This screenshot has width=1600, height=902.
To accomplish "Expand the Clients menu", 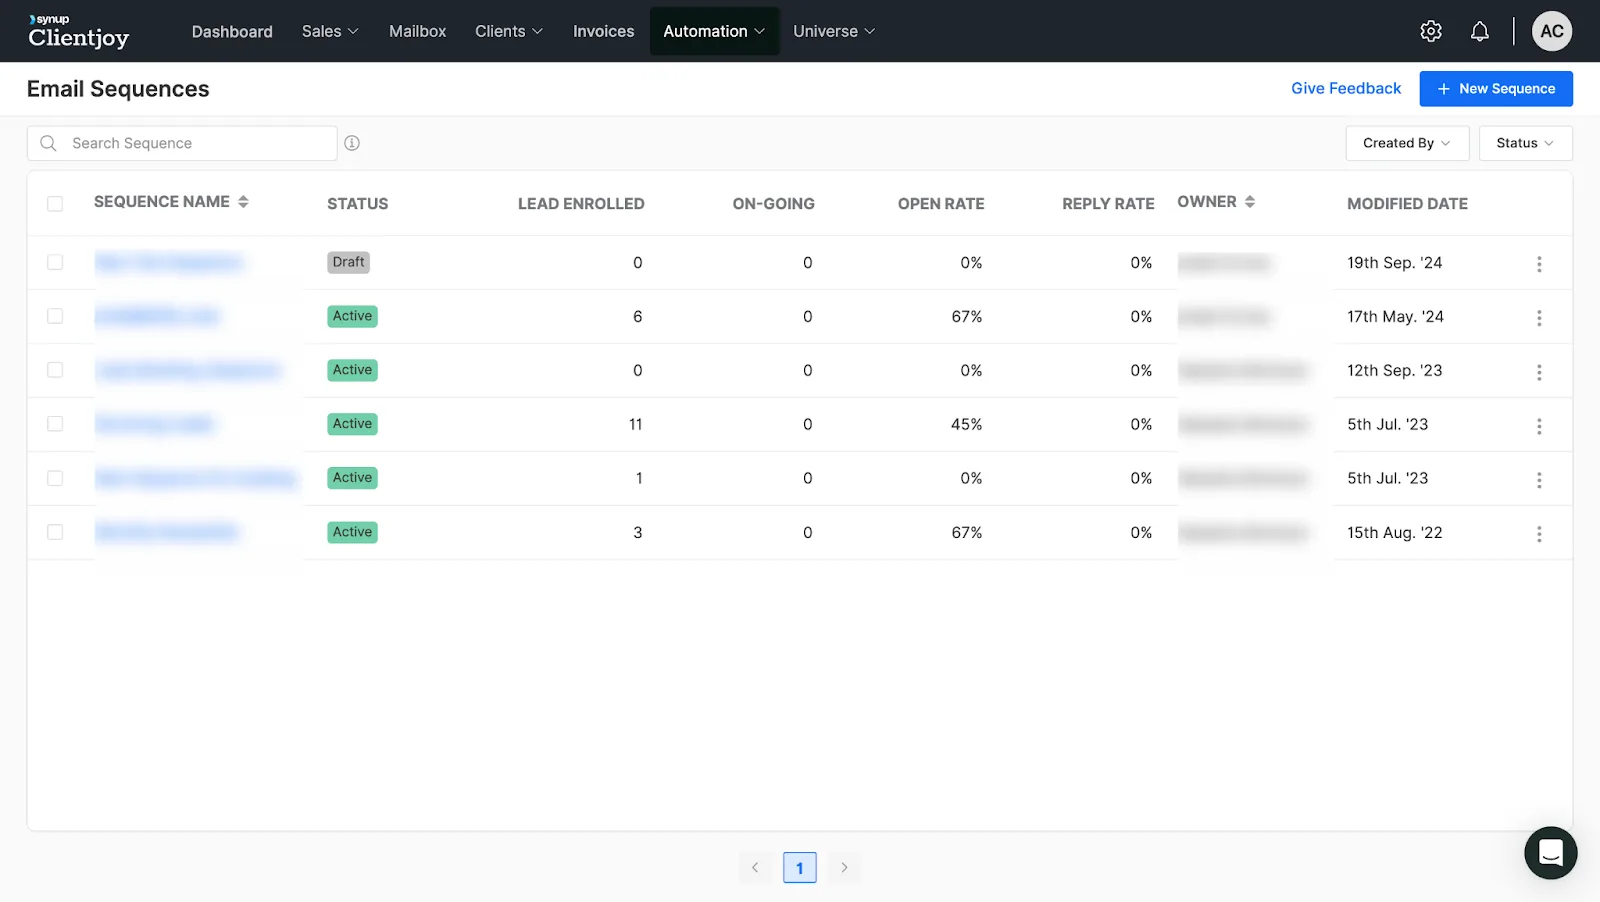I will [x=509, y=31].
